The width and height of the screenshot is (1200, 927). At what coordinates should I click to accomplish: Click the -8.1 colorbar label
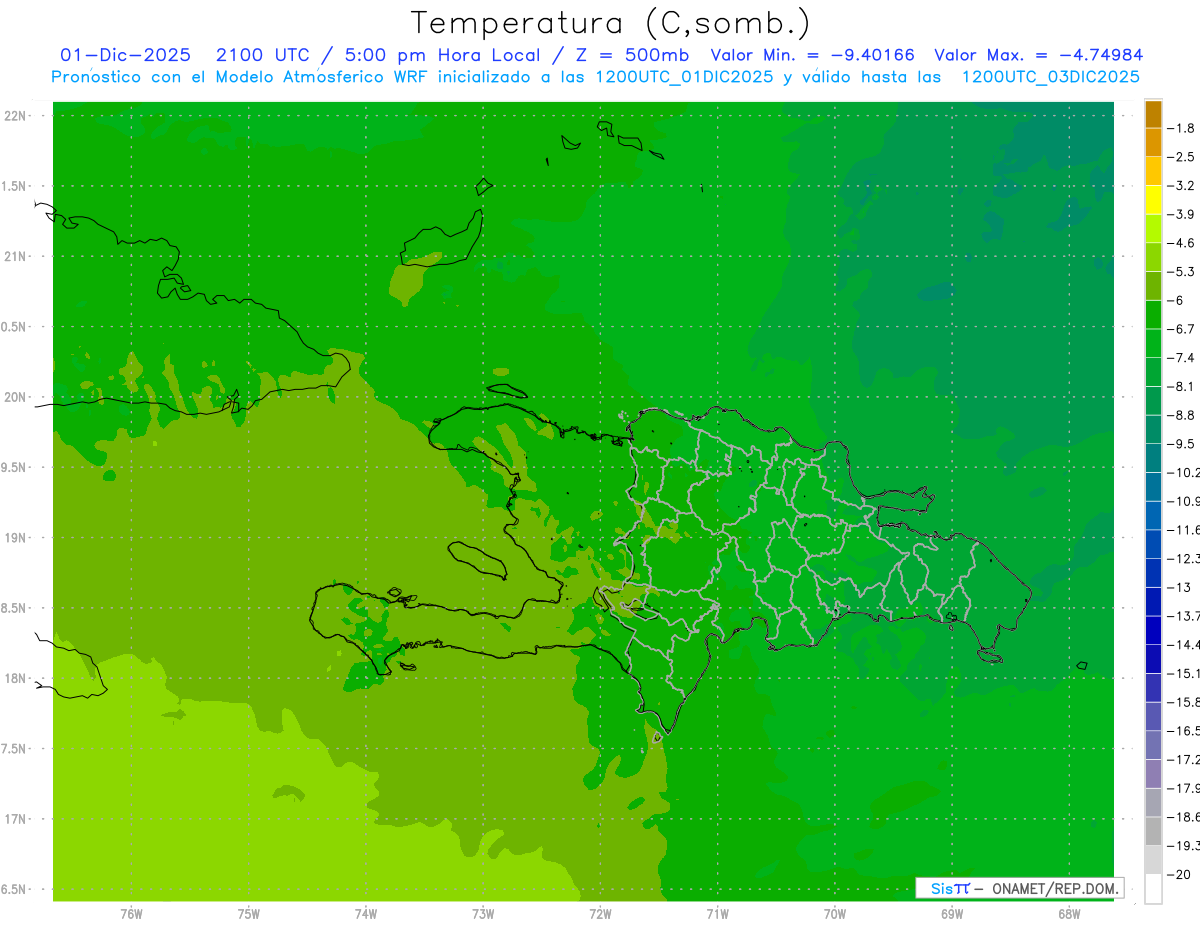tap(1181, 386)
